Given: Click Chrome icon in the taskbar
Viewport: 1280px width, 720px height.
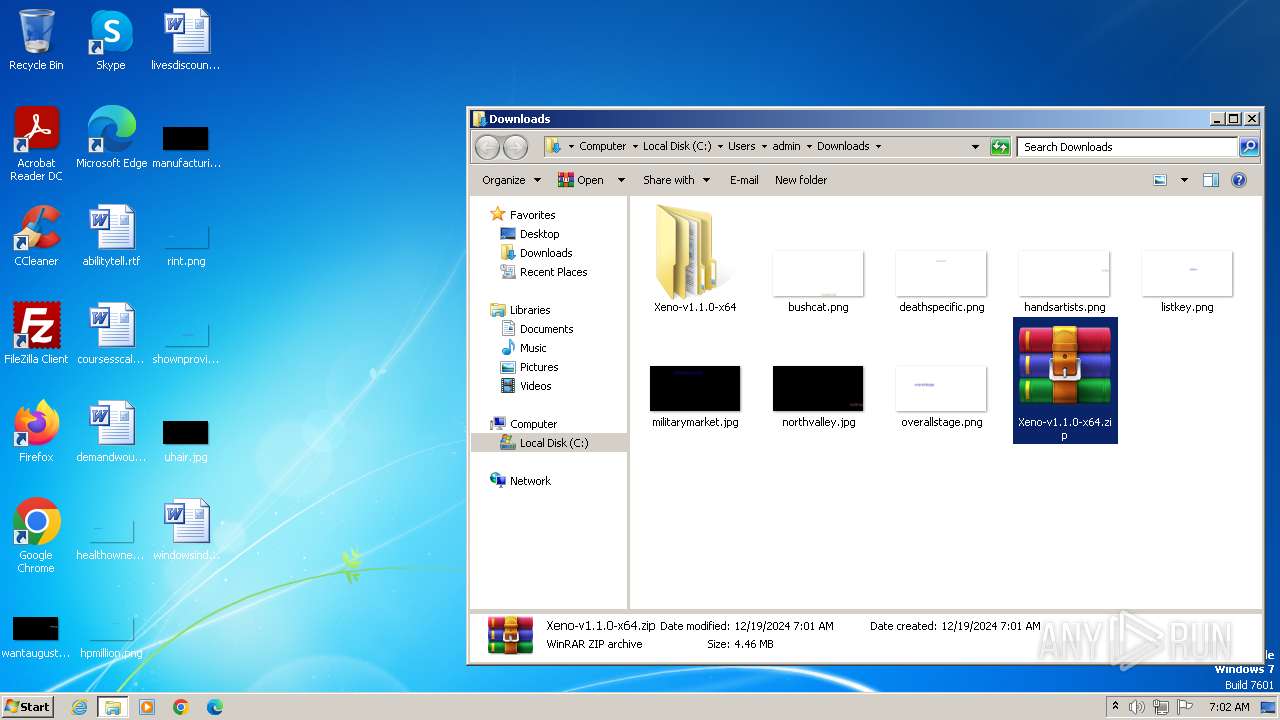Looking at the screenshot, I should coord(181,707).
